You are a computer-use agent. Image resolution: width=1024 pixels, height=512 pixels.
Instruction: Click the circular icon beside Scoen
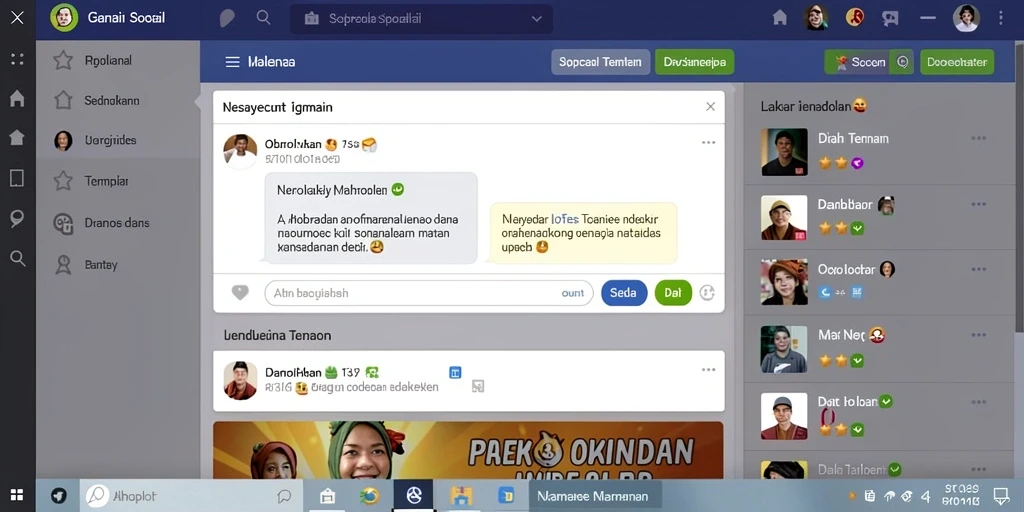903,62
